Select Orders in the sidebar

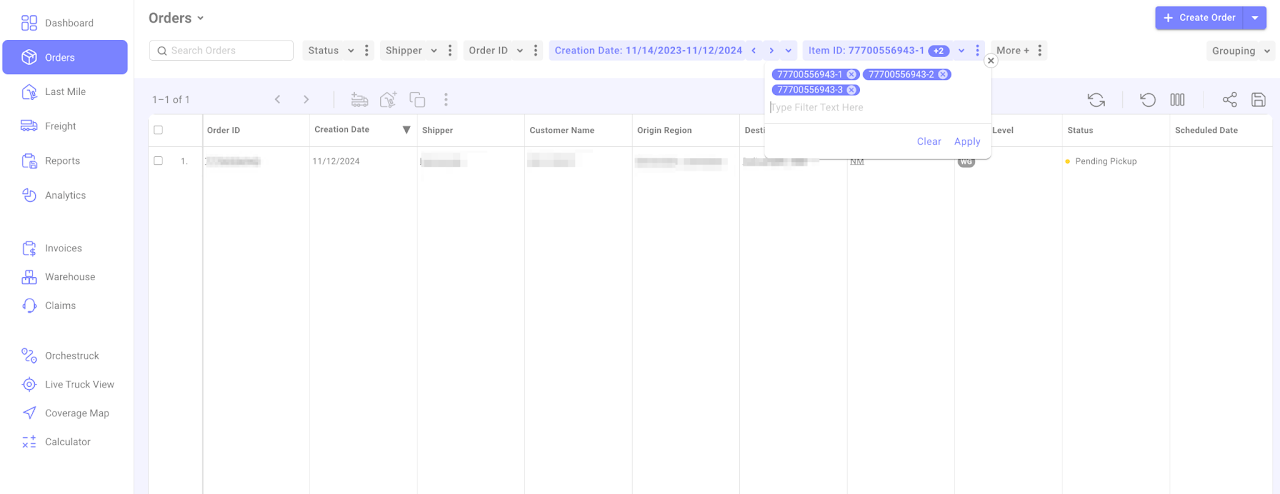coord(65,57)
